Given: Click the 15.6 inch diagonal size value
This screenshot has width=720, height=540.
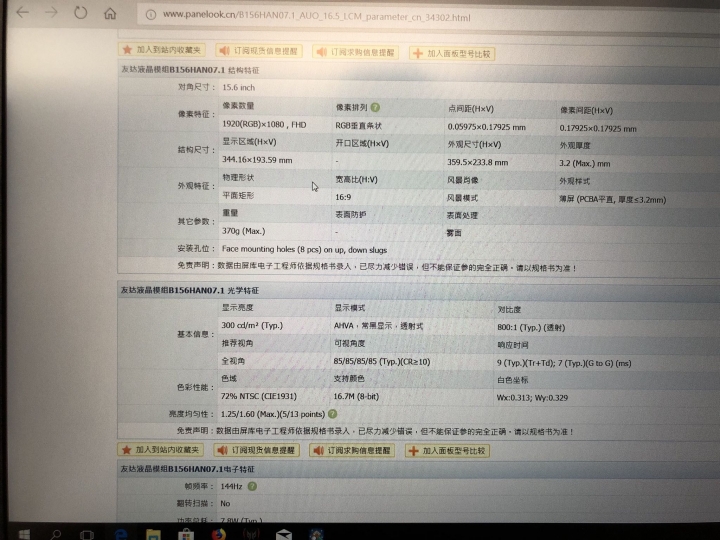Looking at the screenshot, I should pyautogui.click(x=238, y=87).
